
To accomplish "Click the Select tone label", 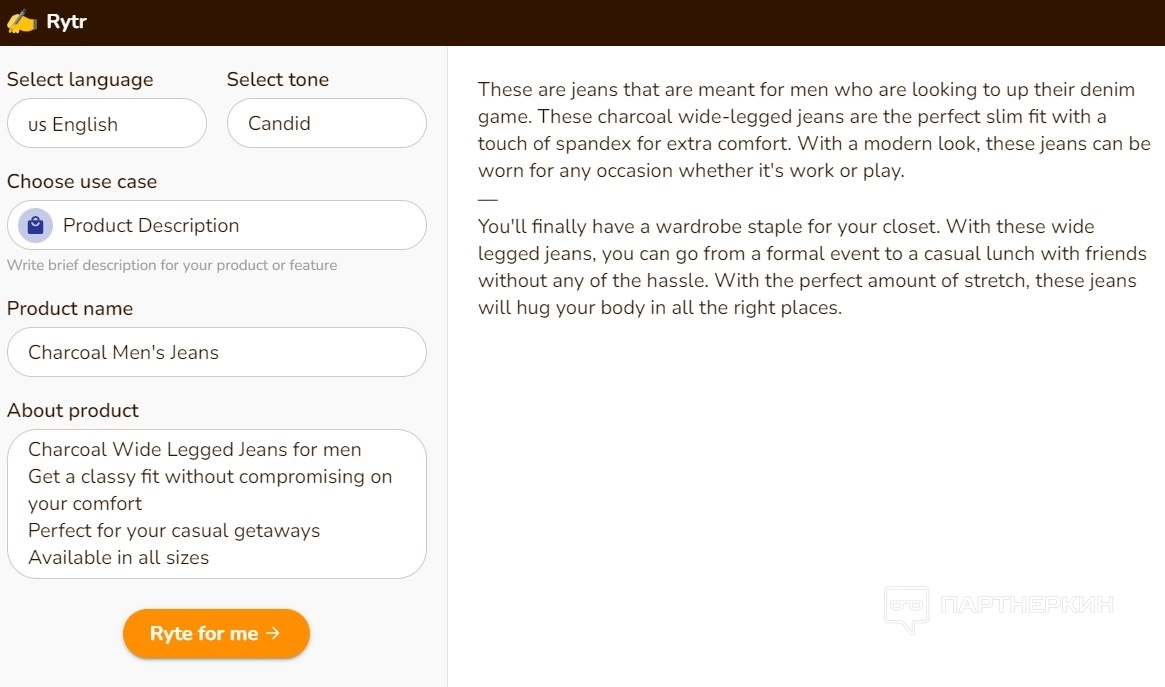I will [x=278, y=80].
